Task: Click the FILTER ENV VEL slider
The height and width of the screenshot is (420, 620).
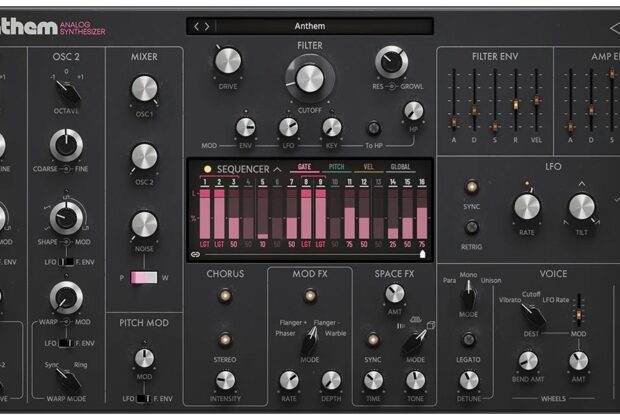Action: (x=536, y=101)
